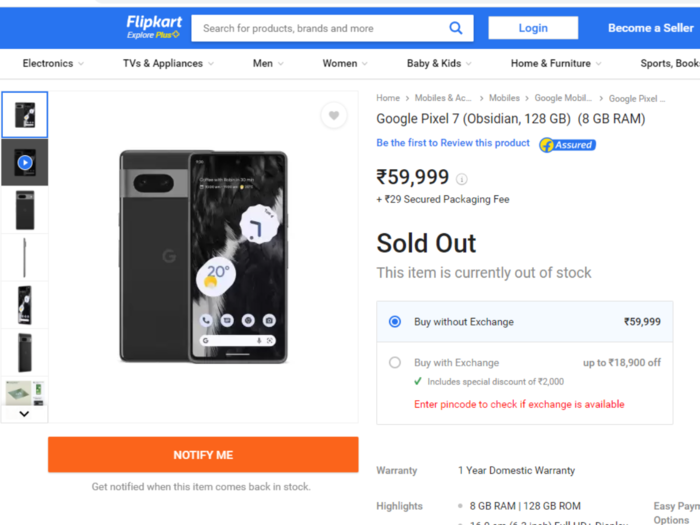Open the Women category menu
The image size is (700, 525).
coord(345,63)
